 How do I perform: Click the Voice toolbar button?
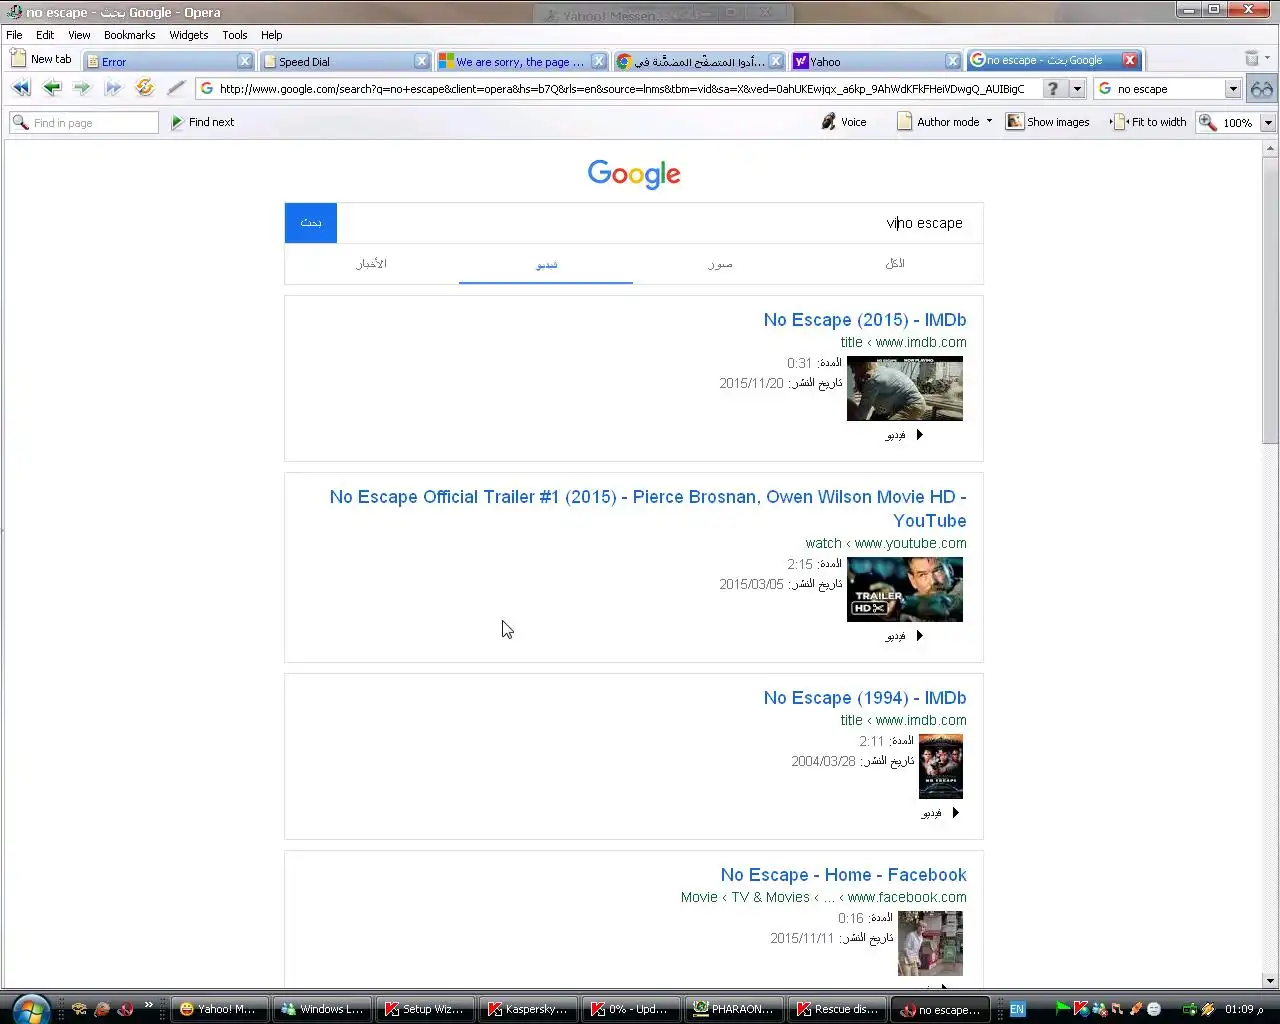[x=844, y=122]
